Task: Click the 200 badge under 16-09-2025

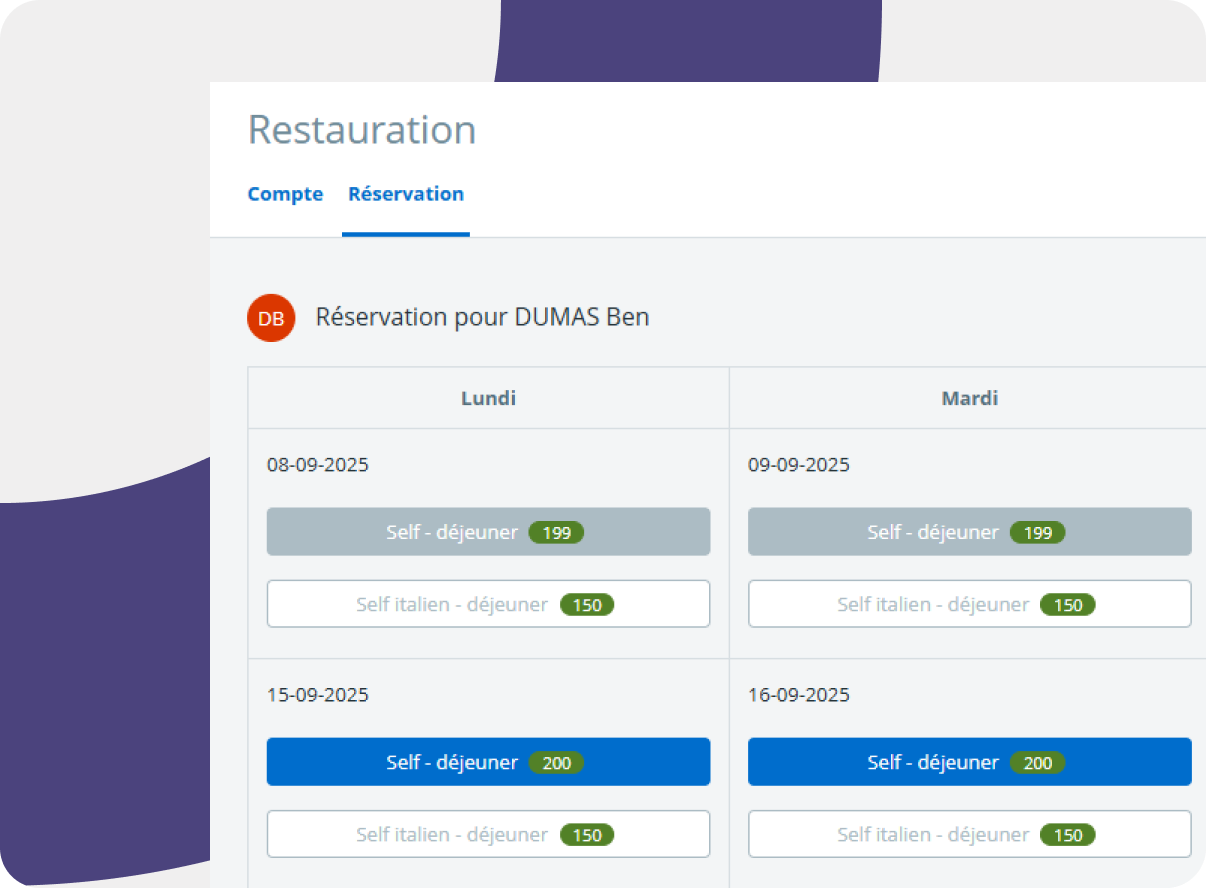Action: pyautogui.click(x=1037, y=763)
